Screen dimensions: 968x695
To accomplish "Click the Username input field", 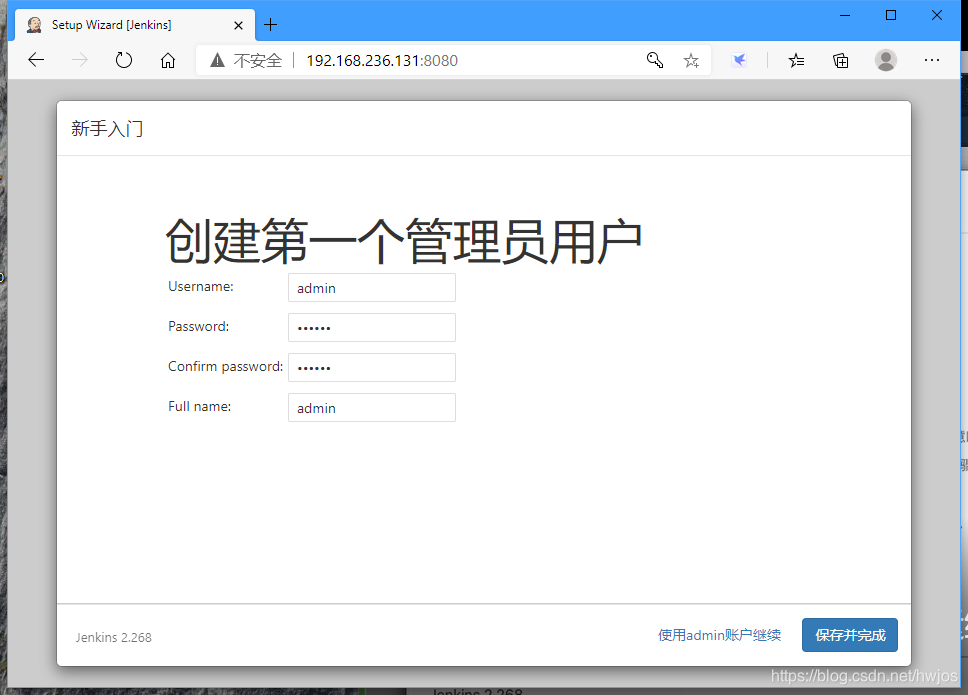I will click(371, 287).
